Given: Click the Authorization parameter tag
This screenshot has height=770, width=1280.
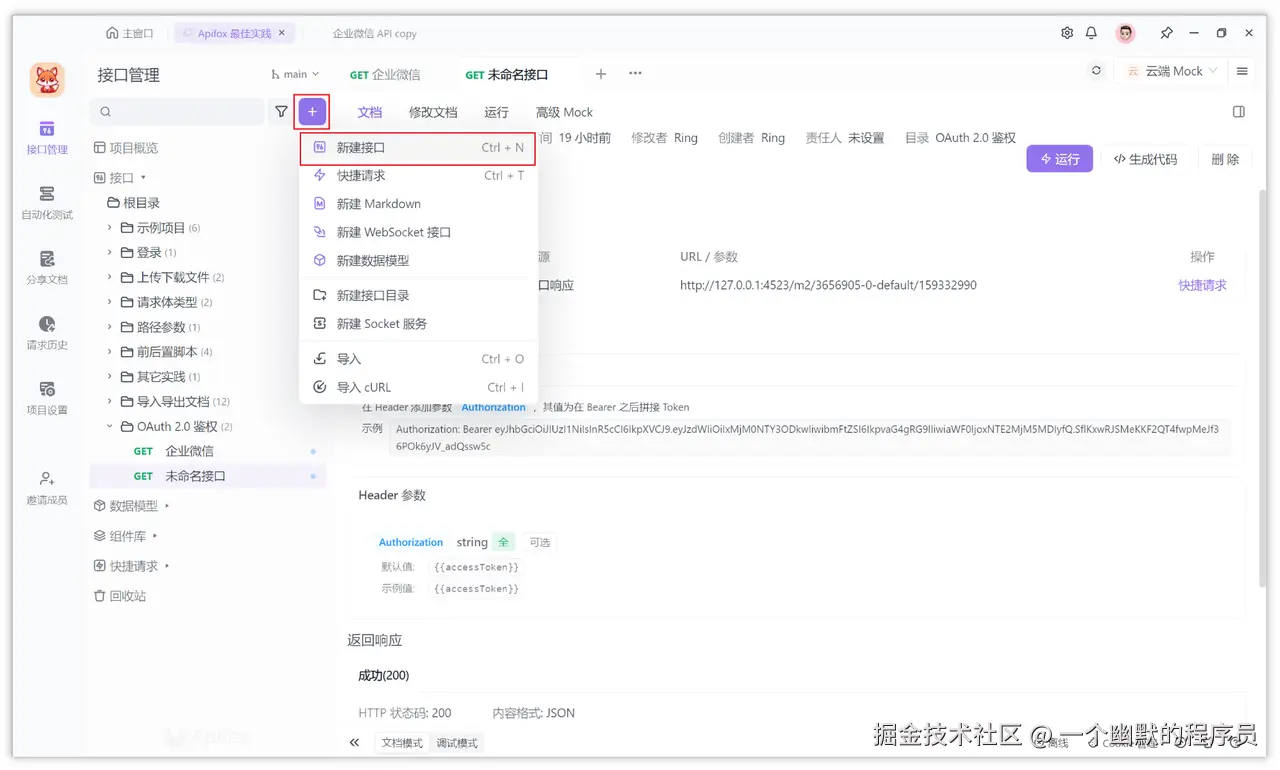Looking at the screenshot, I should coord(410,542).
